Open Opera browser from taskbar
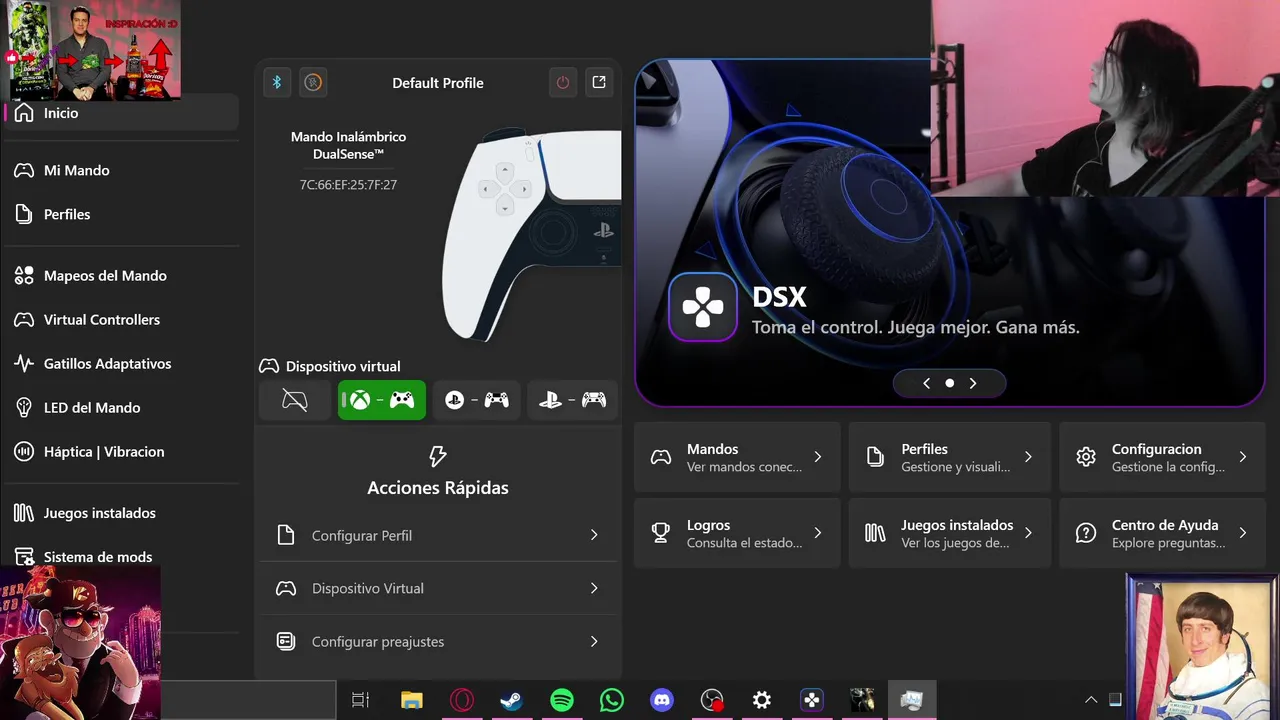 coord(462,700)
